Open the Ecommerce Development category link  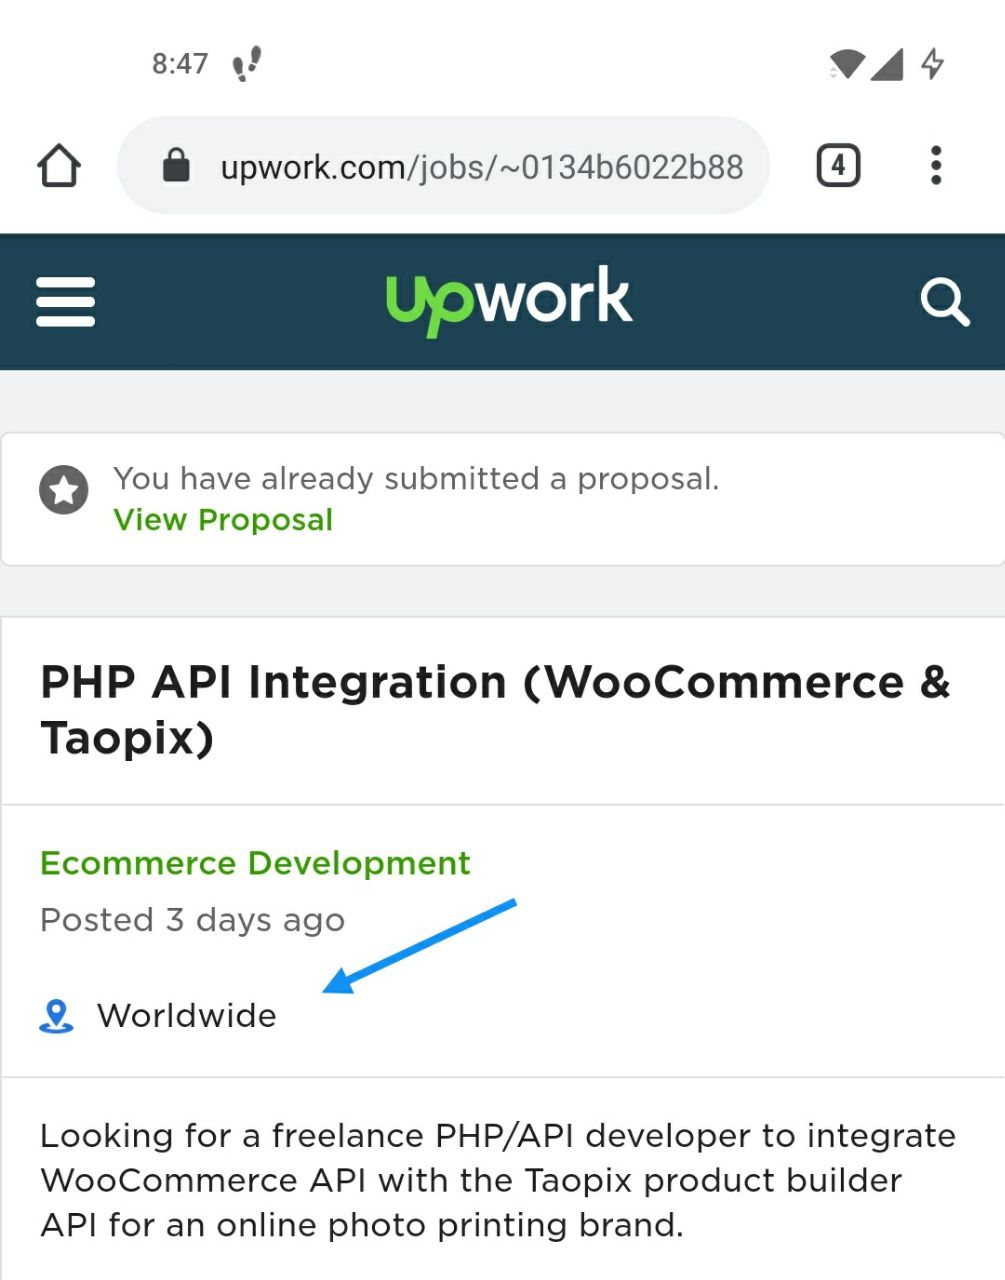point(255,863)
